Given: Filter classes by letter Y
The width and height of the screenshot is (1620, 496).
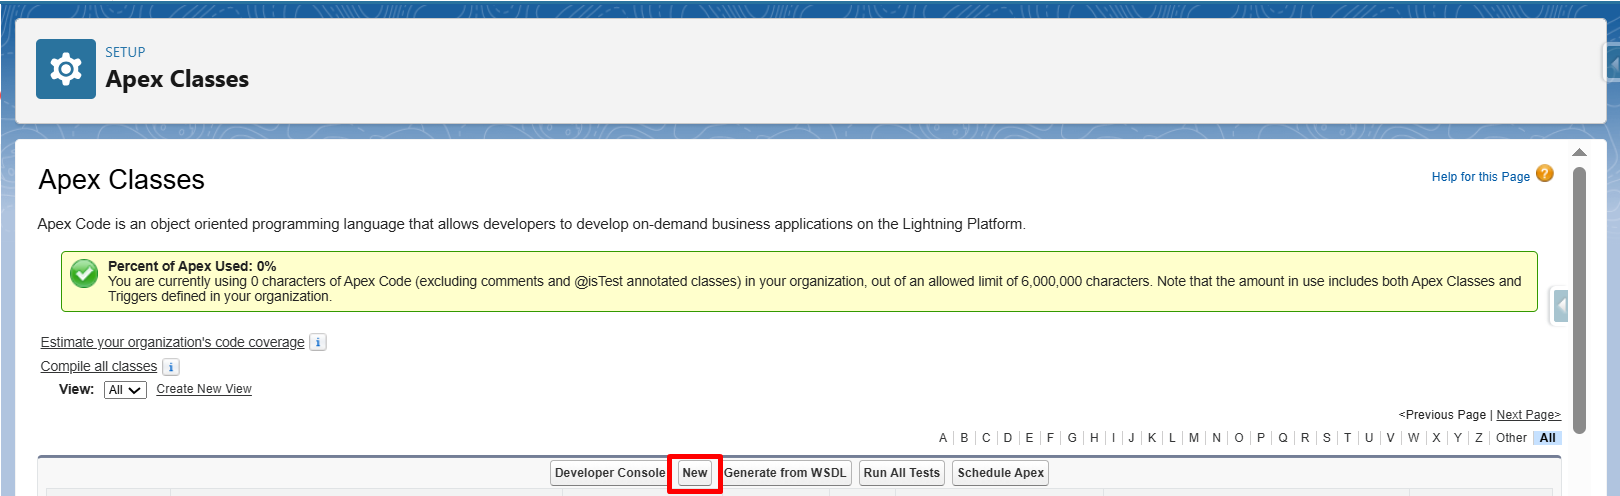Looking at the screenshot, I should [x=1457, y=438].
